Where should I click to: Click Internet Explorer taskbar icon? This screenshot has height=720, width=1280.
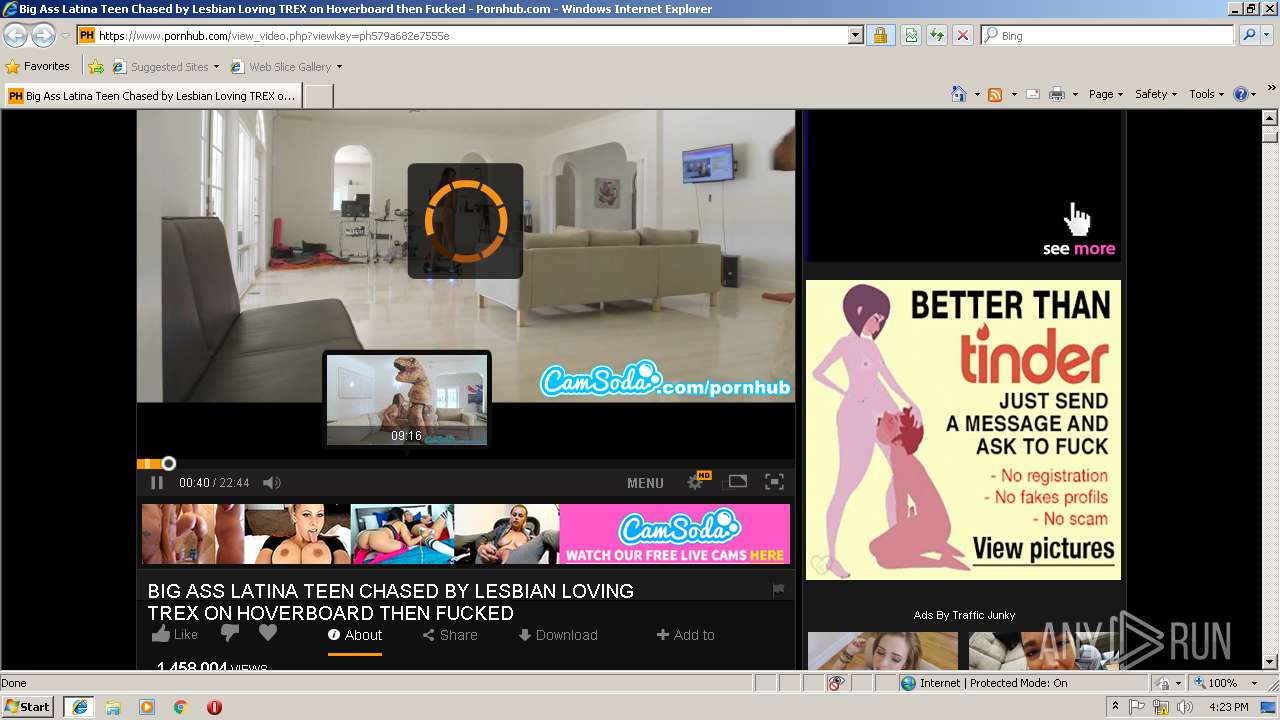(79, 707)
